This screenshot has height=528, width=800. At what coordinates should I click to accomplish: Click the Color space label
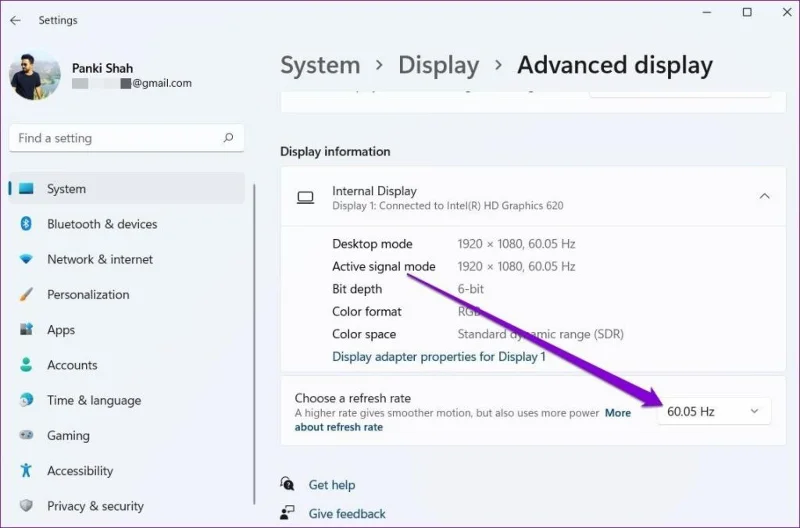coord(364,334)
